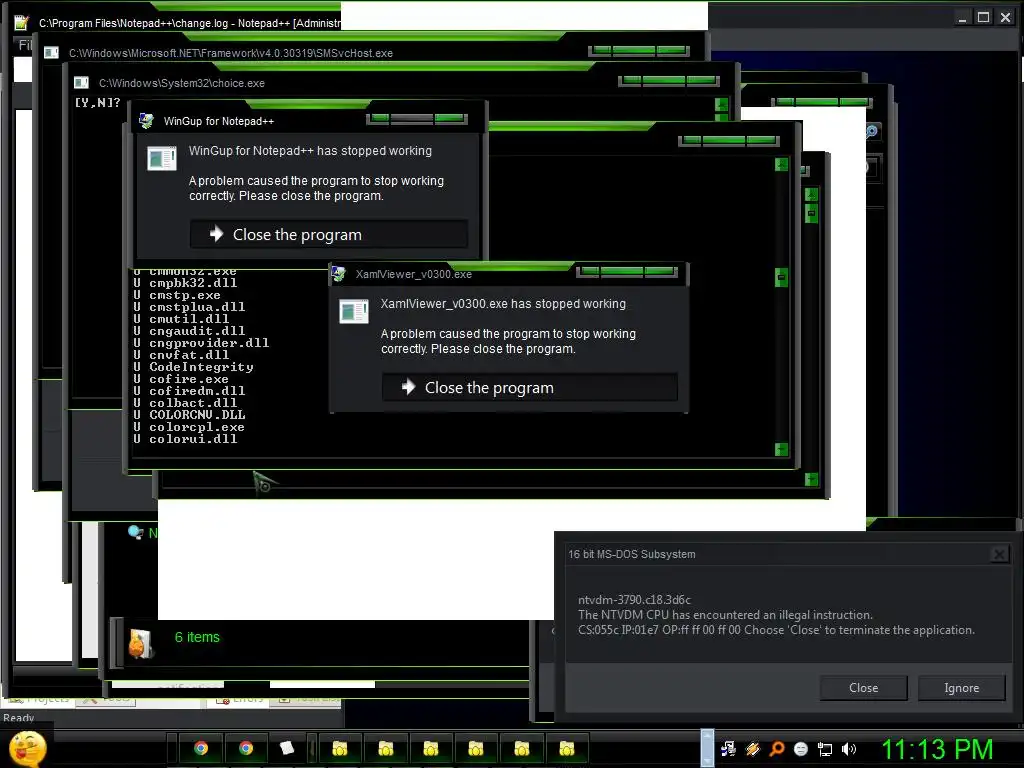Open the Start menu emoji orb
The height and width of the screenshot is (768, 1024).
(x=26, y=749)
